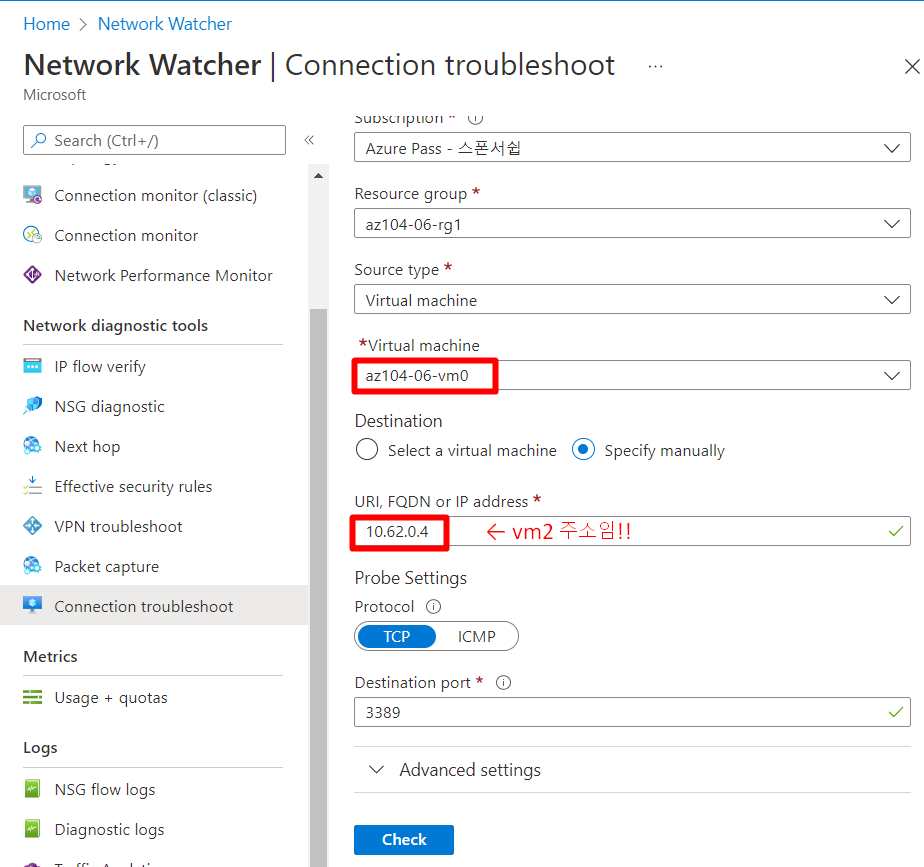Select the 'Select a virtual machine' radio
Screen dimensions: 924x867
[367, 450]
